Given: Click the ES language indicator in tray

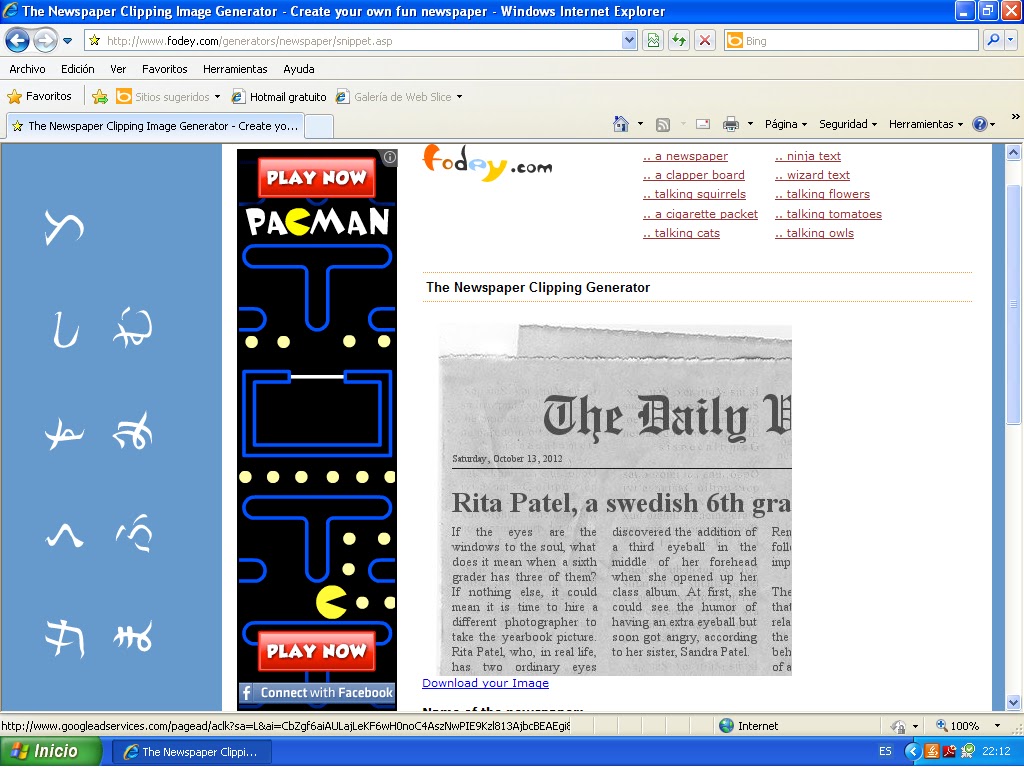Looking at the screenshot, I should point(885,751).
